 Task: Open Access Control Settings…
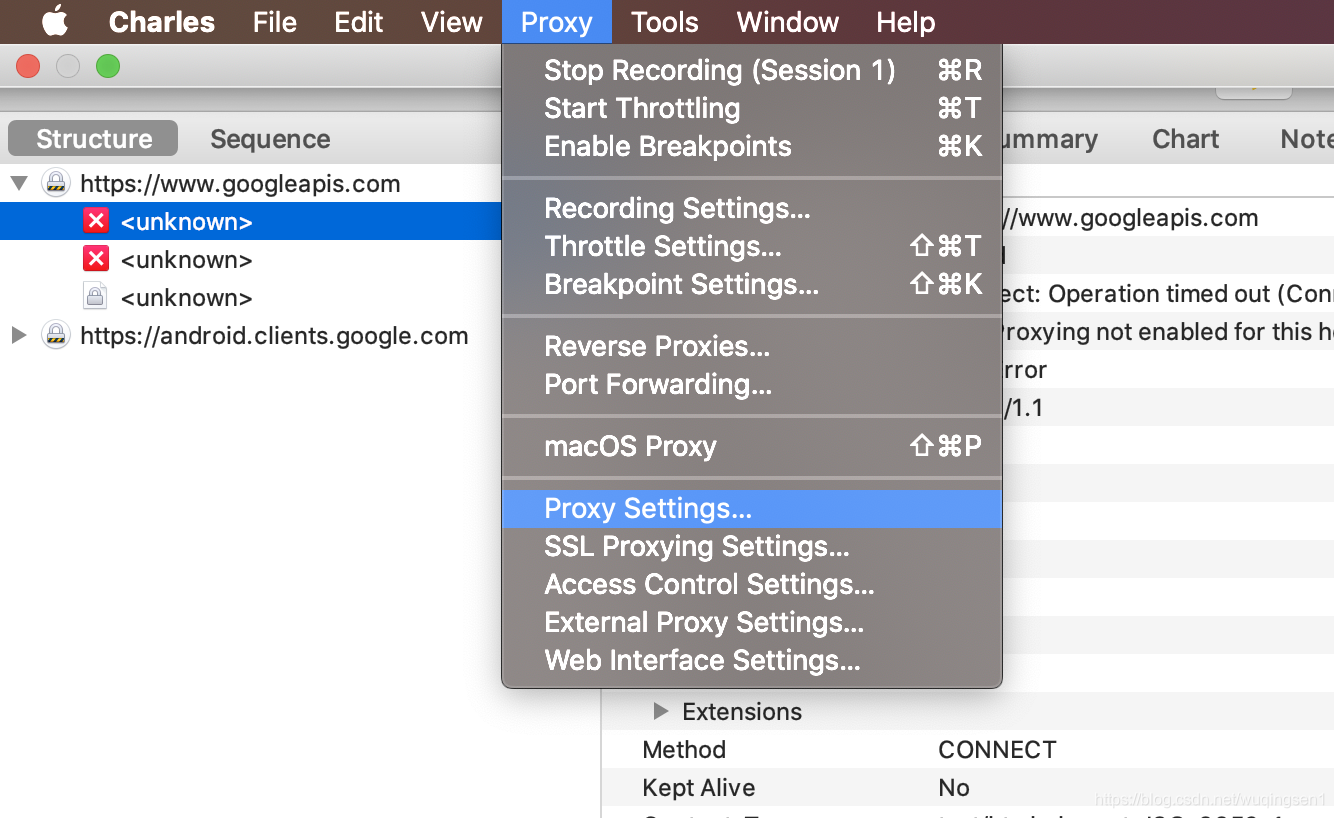752,584
